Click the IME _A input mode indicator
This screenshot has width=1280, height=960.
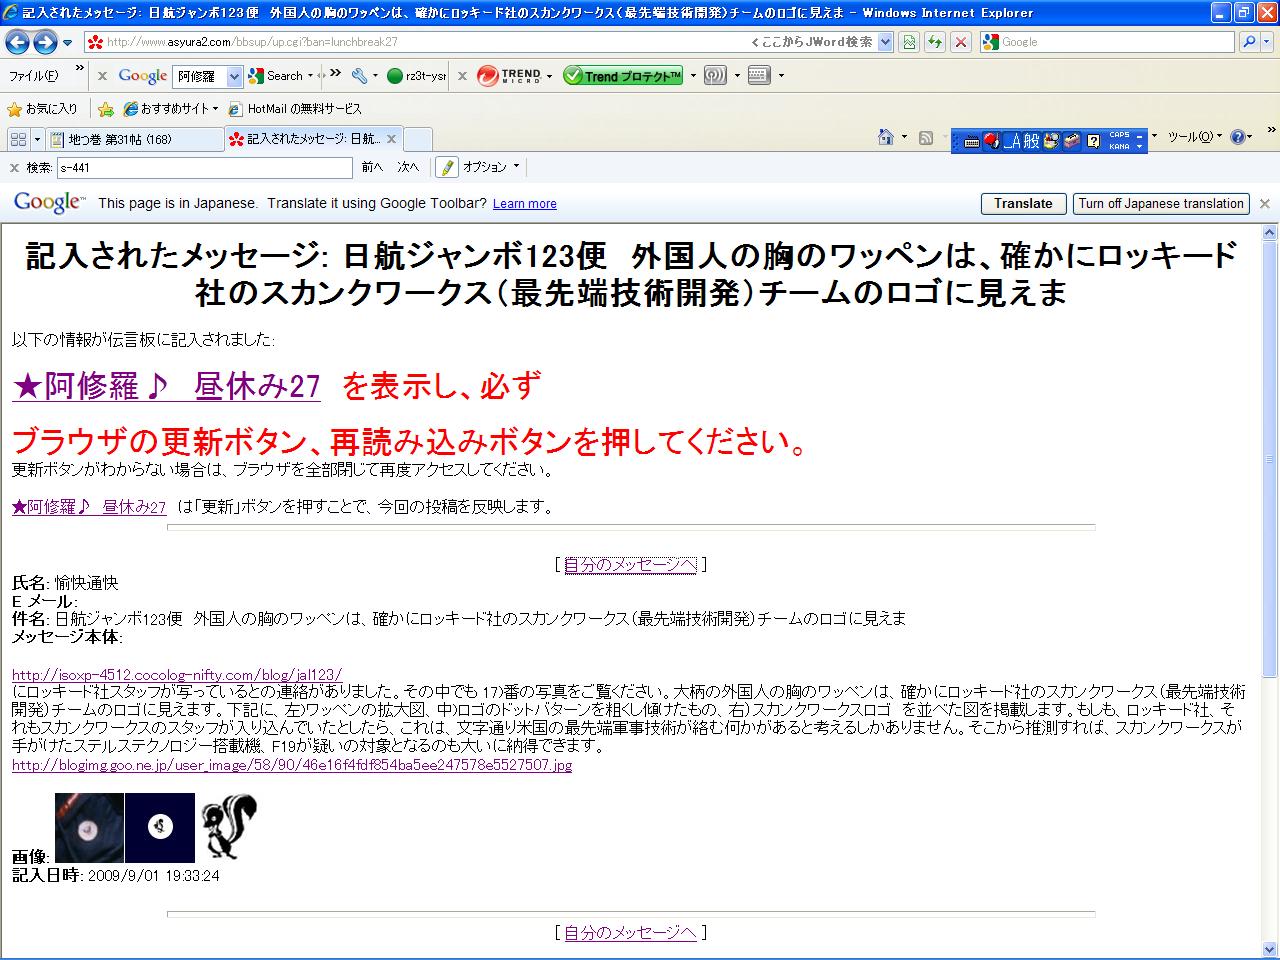click(x=1011, y=142)
